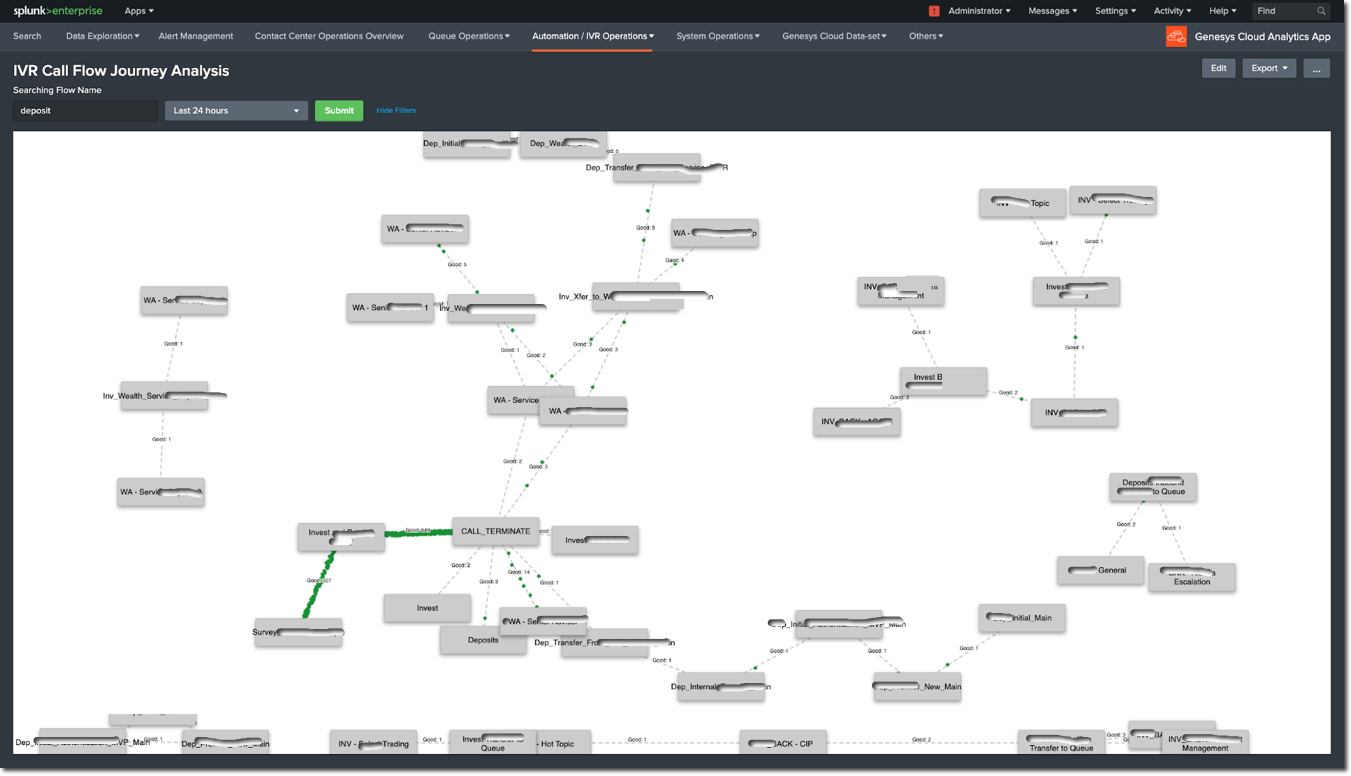Image resolution: width=1351 pixels, height=776 pixels.
Task: Open the System Operations menu
Action: (718, 36)
